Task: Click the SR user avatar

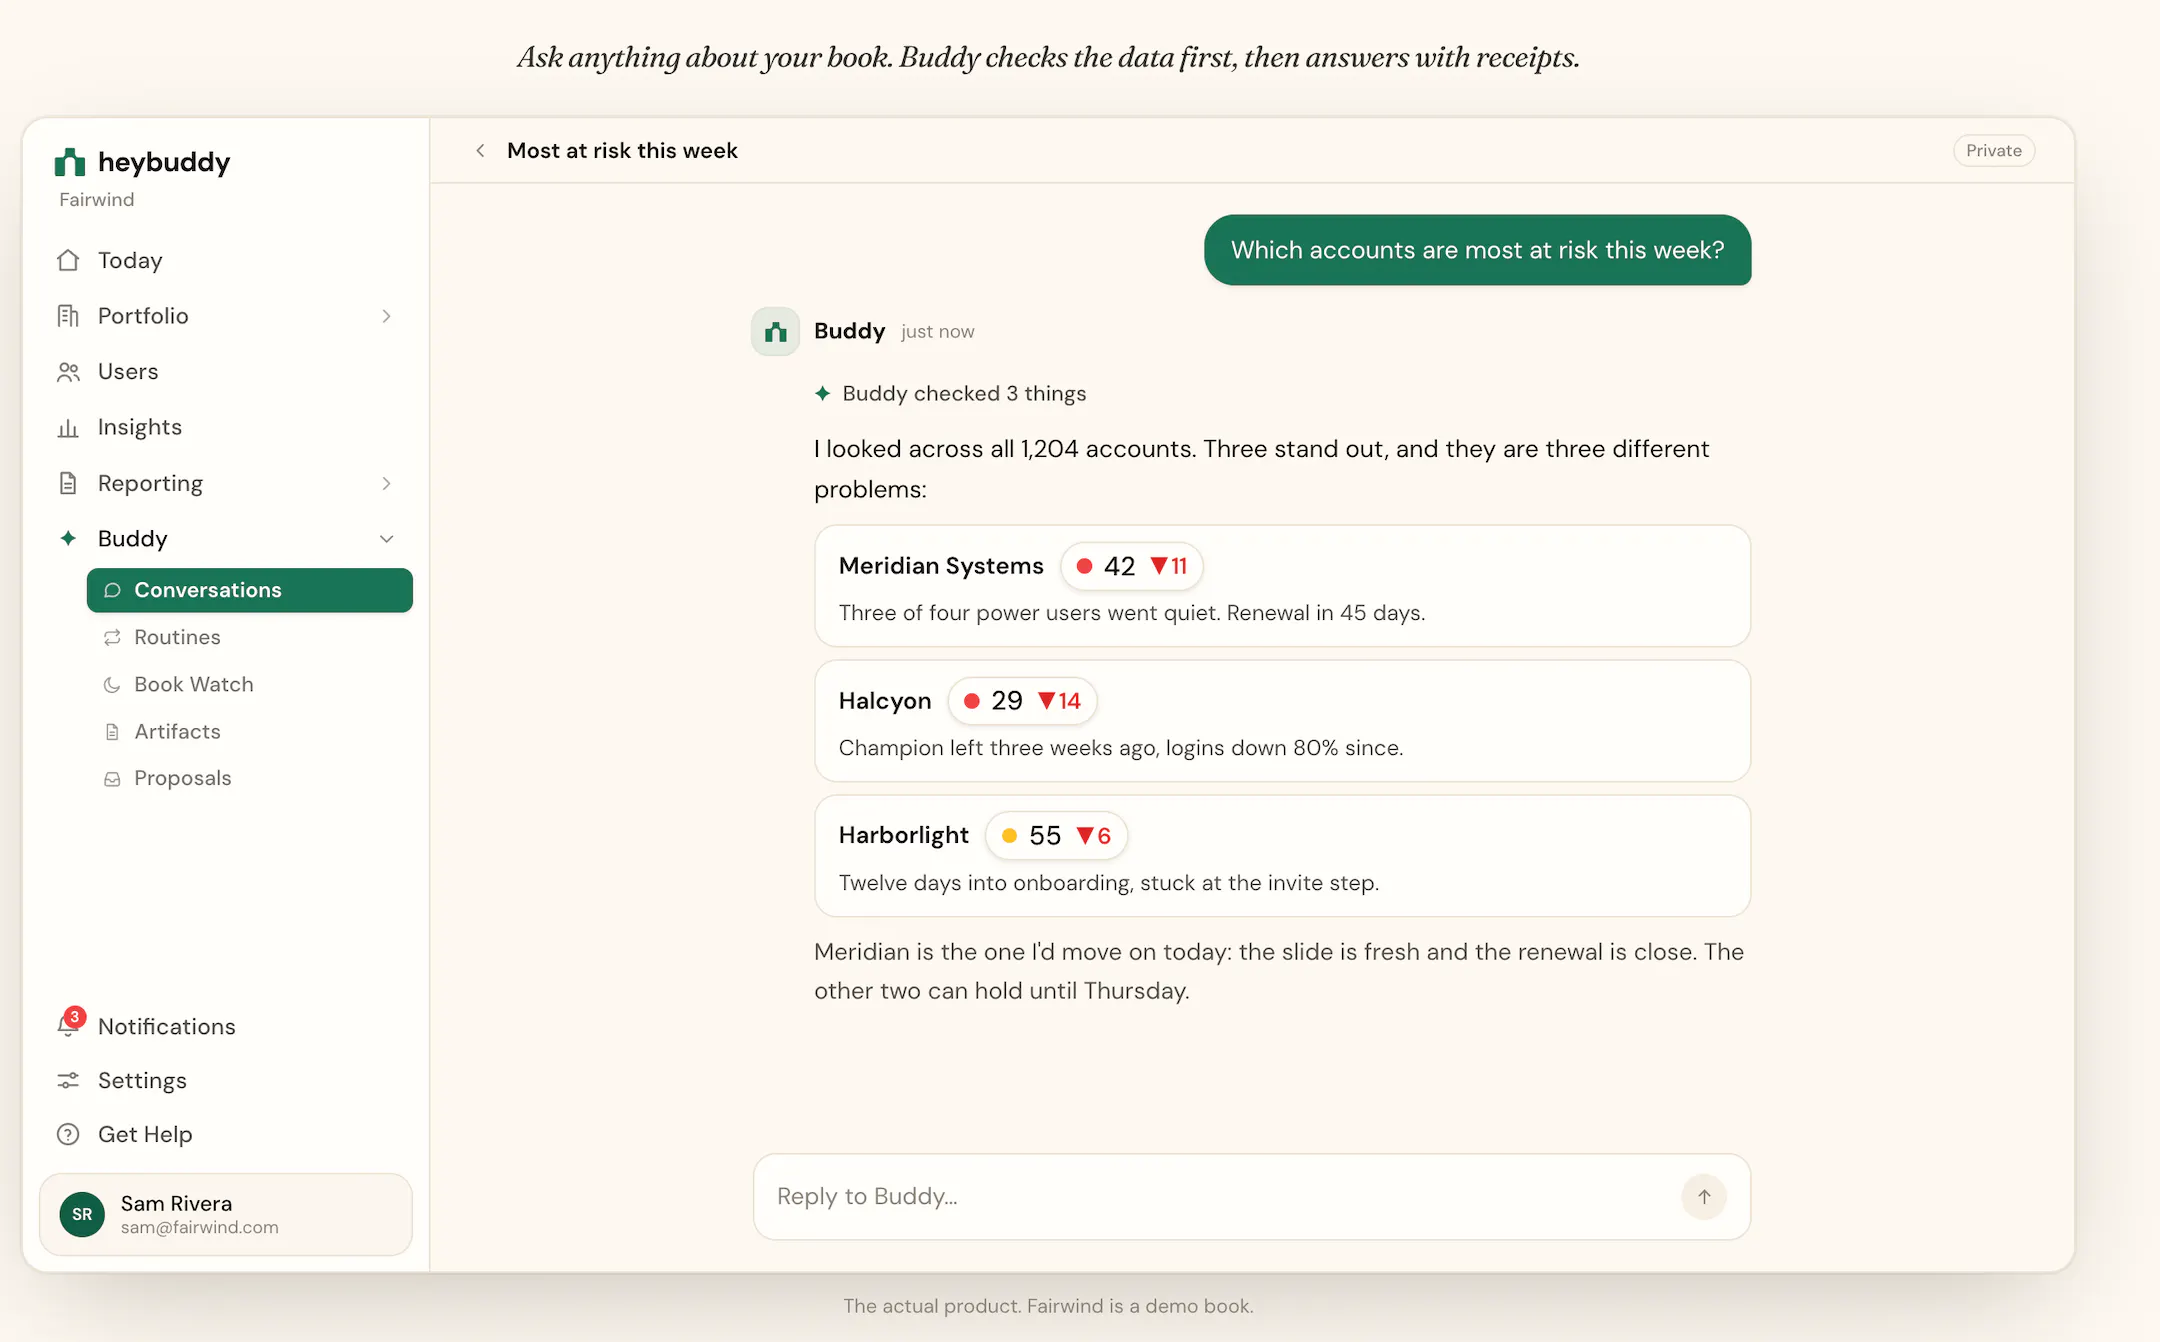Action: [82, 1214]
